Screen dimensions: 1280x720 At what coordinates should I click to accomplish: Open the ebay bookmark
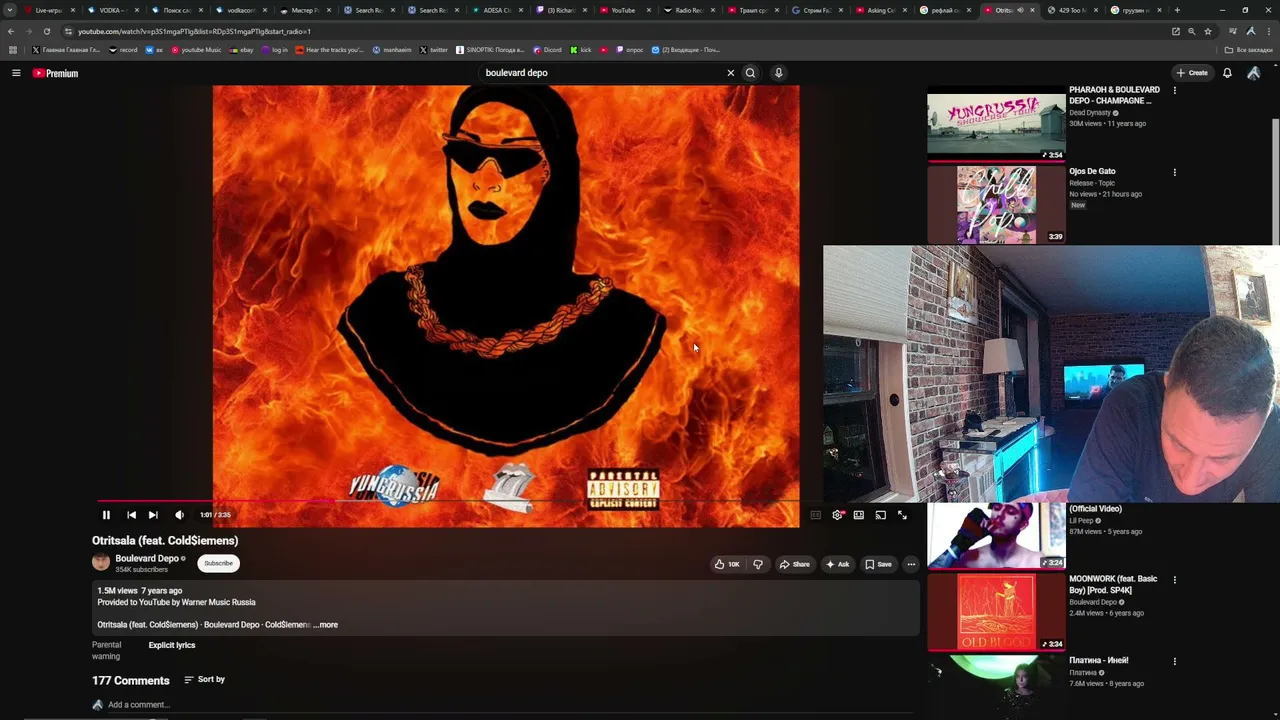pyautogui.click(x=242, y=50)
